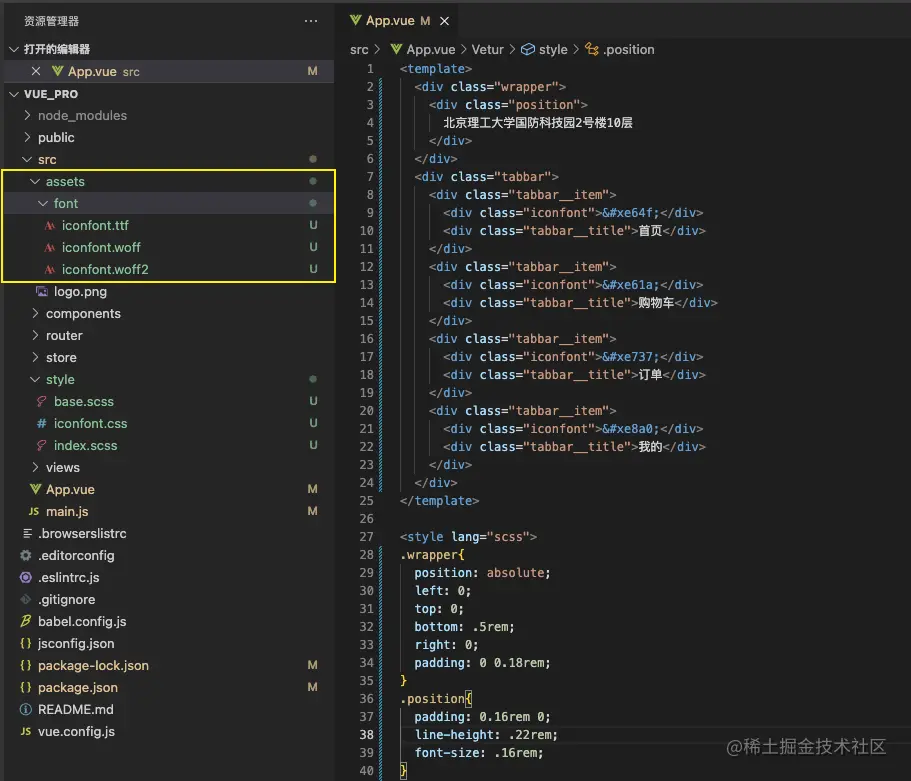Place cursor on the line-height: .22rem line
The image size is (911, 781).
[486, 735]
